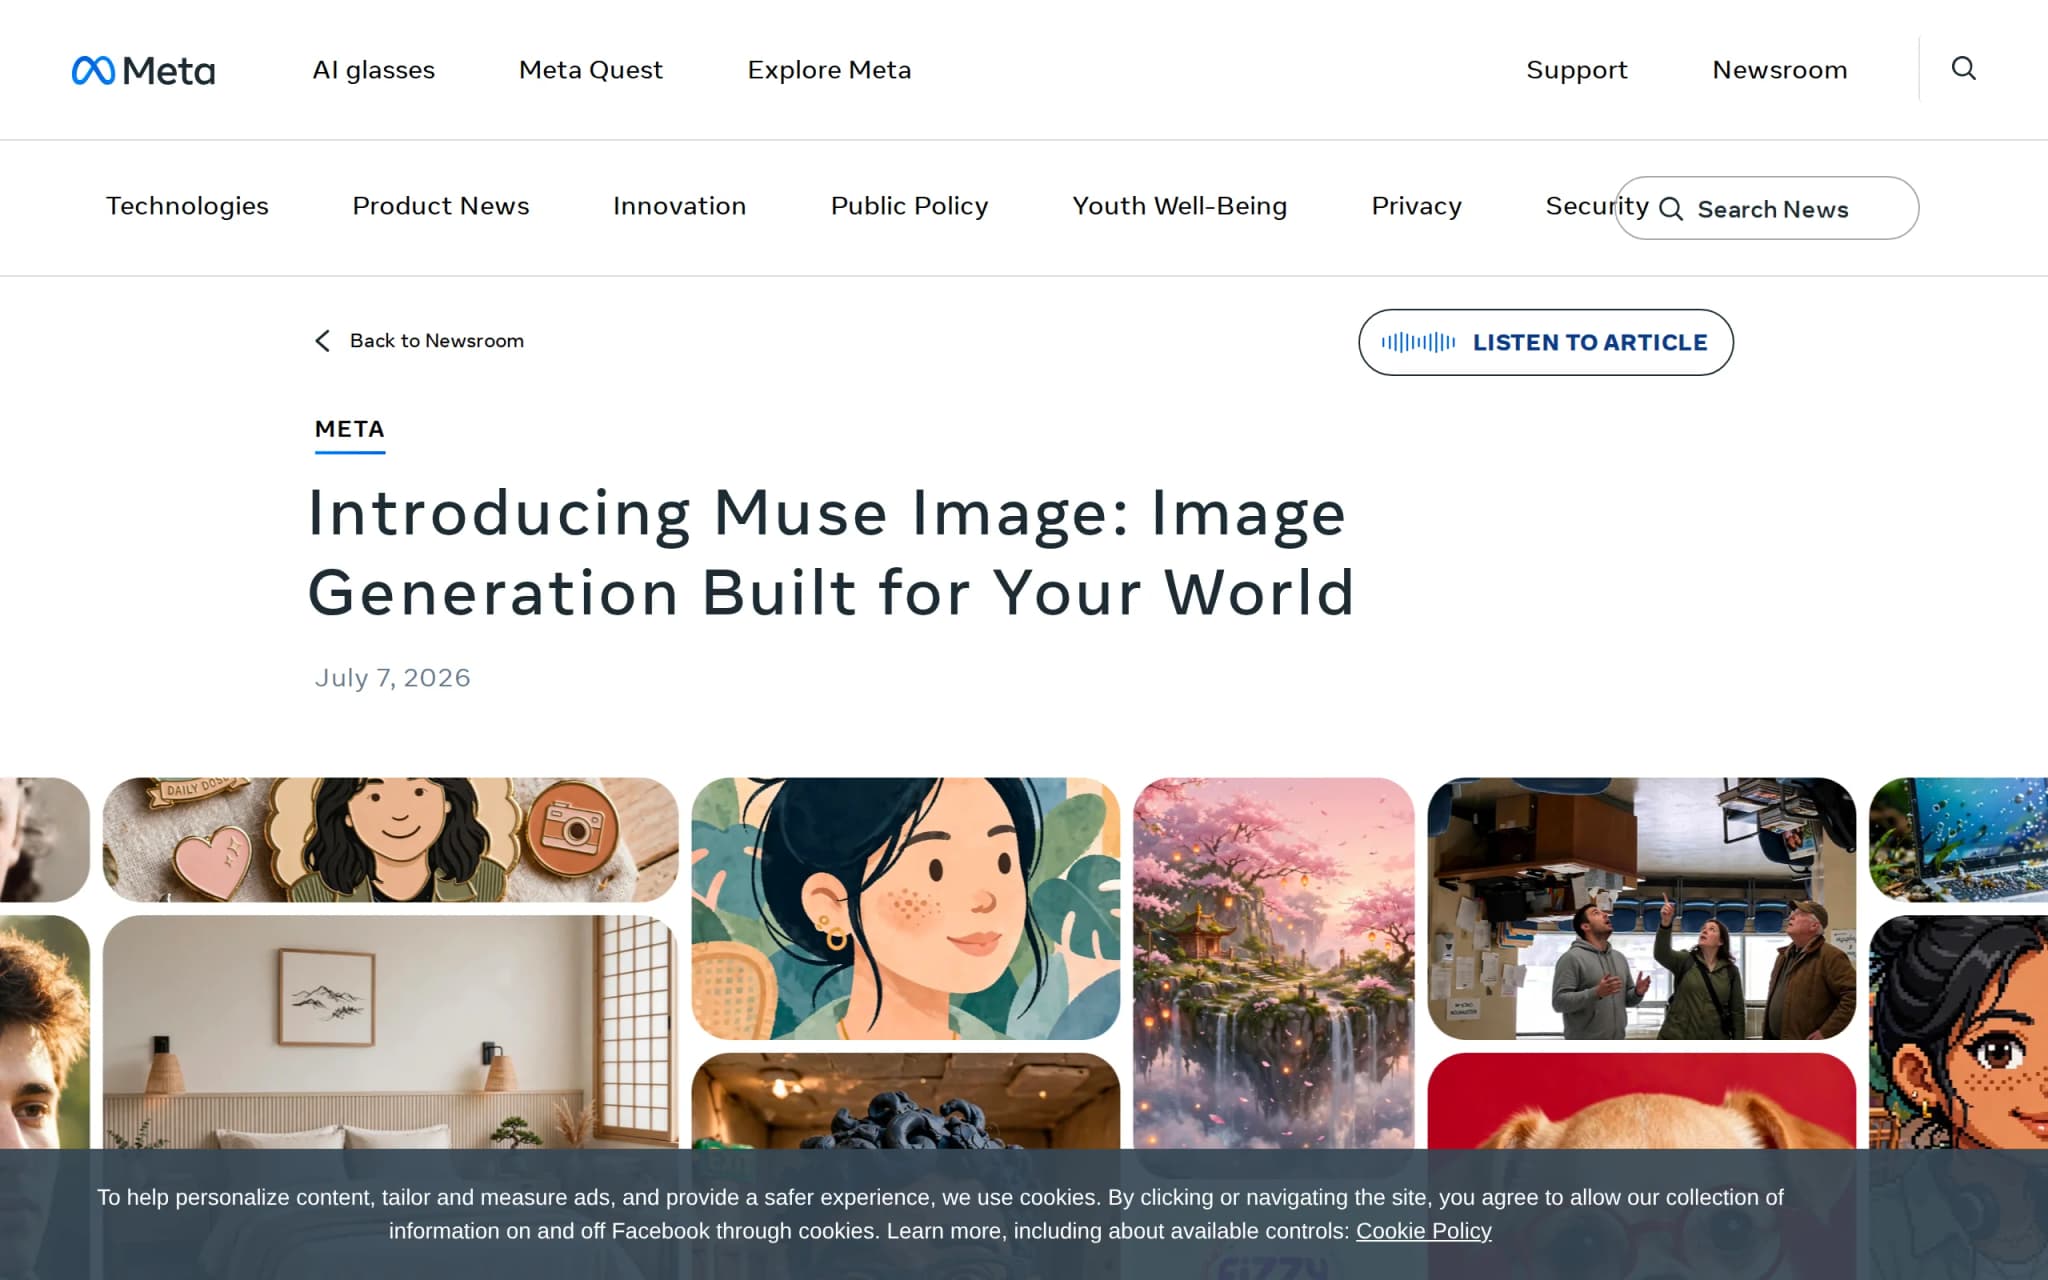Click the article headline text
This screenshot has width=2048, height=1280.
point(830,552)
